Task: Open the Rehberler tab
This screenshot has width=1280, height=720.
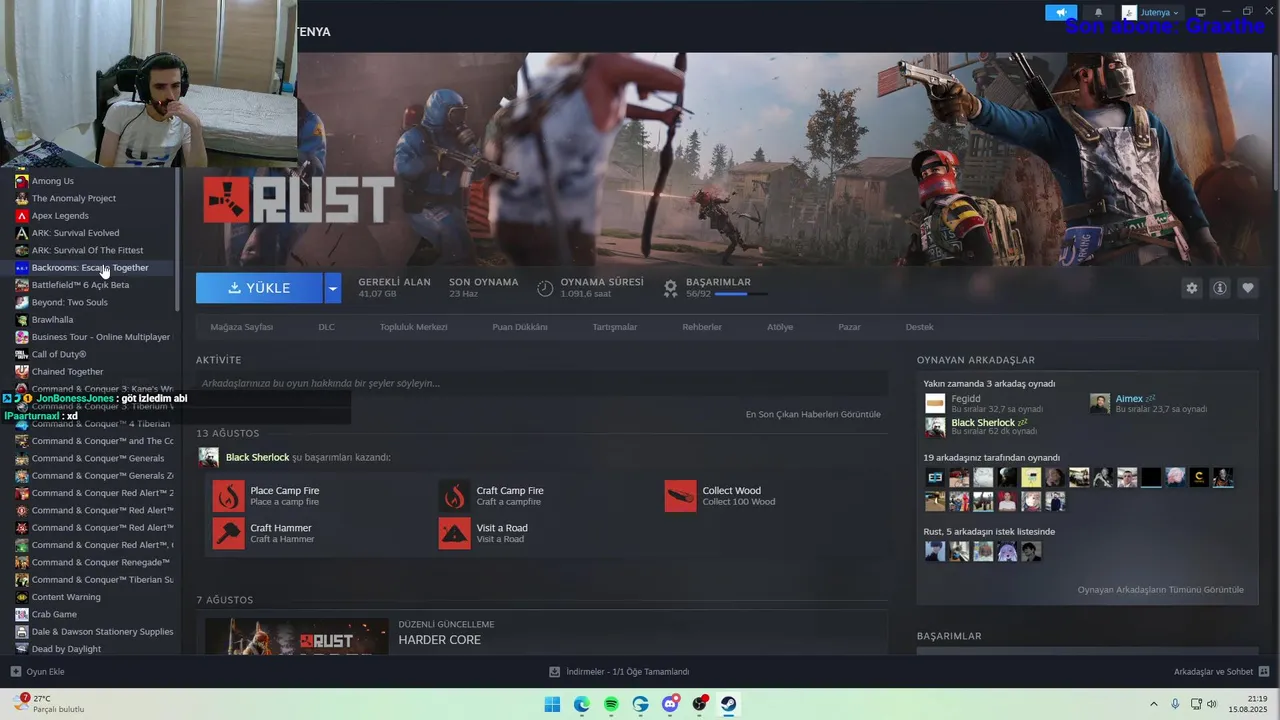Action: [x=702, y=327]
